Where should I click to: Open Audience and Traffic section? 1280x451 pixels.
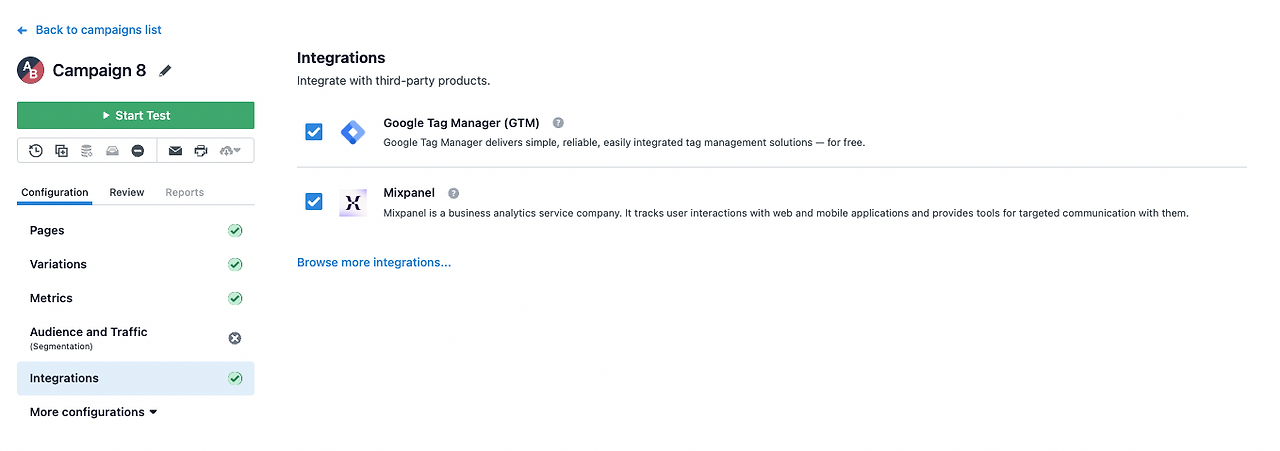136,338
